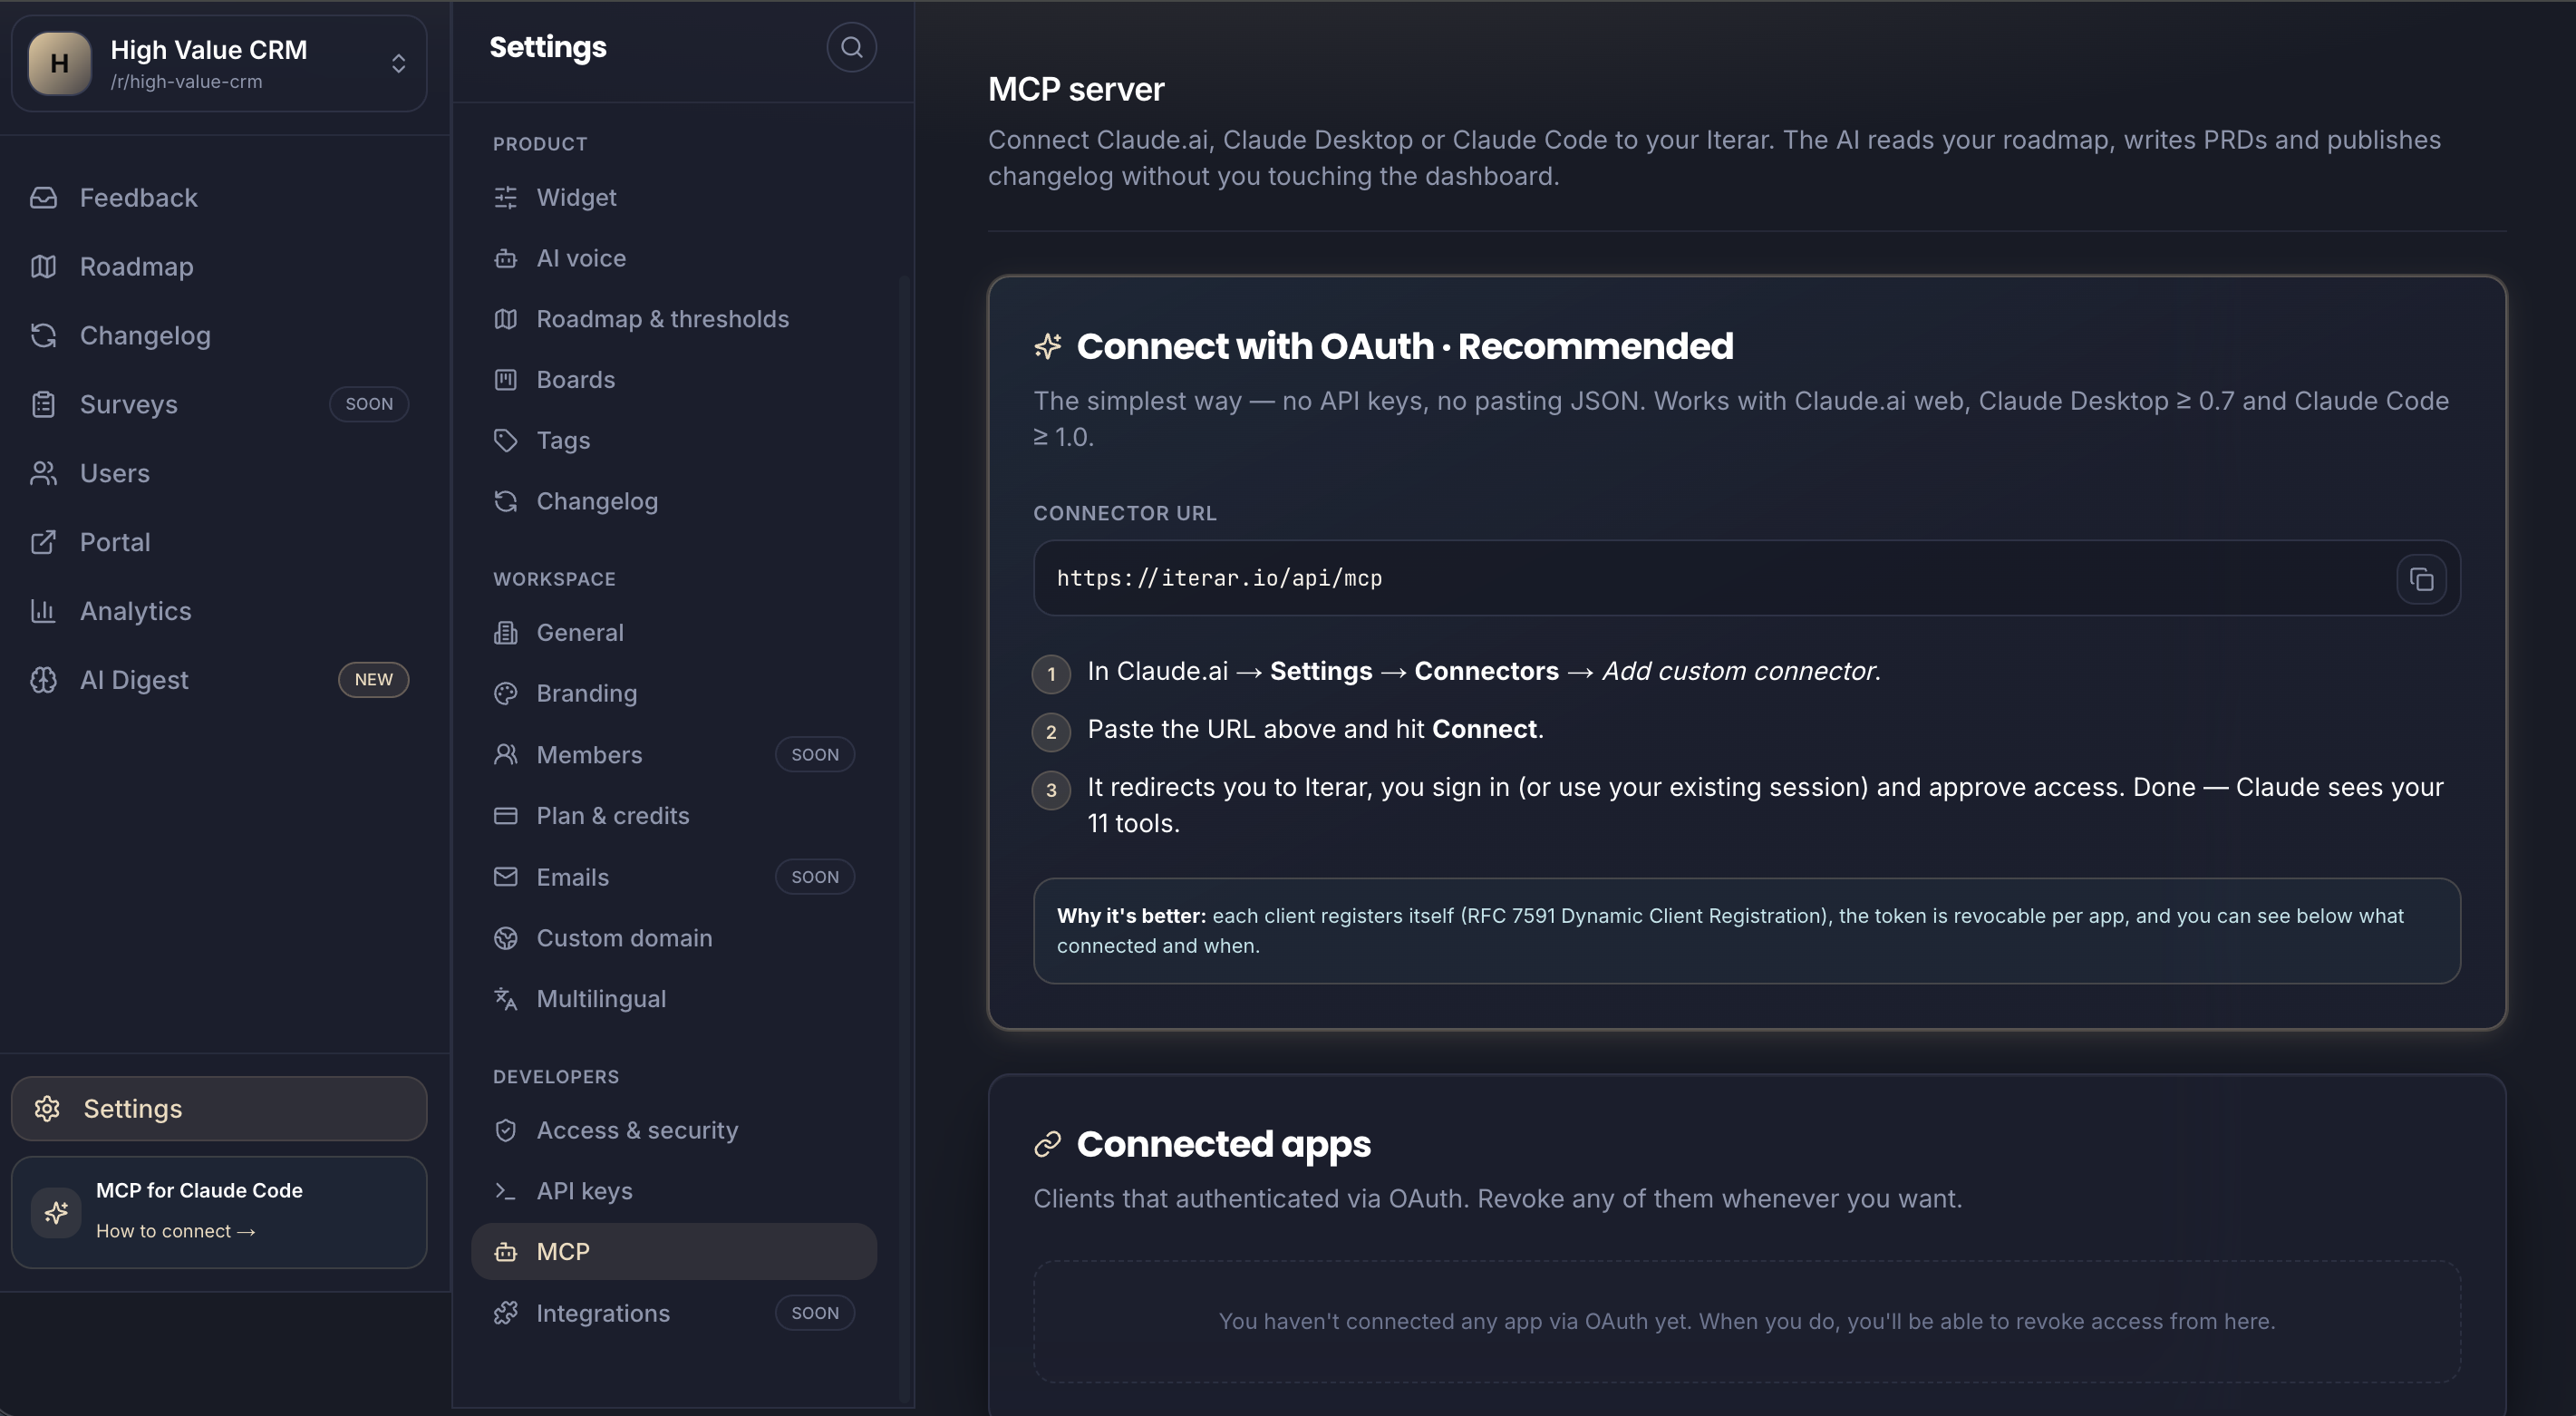Click the Portal external-link icon
This screenshot has height=1416, width=2576.
[43, 542]
